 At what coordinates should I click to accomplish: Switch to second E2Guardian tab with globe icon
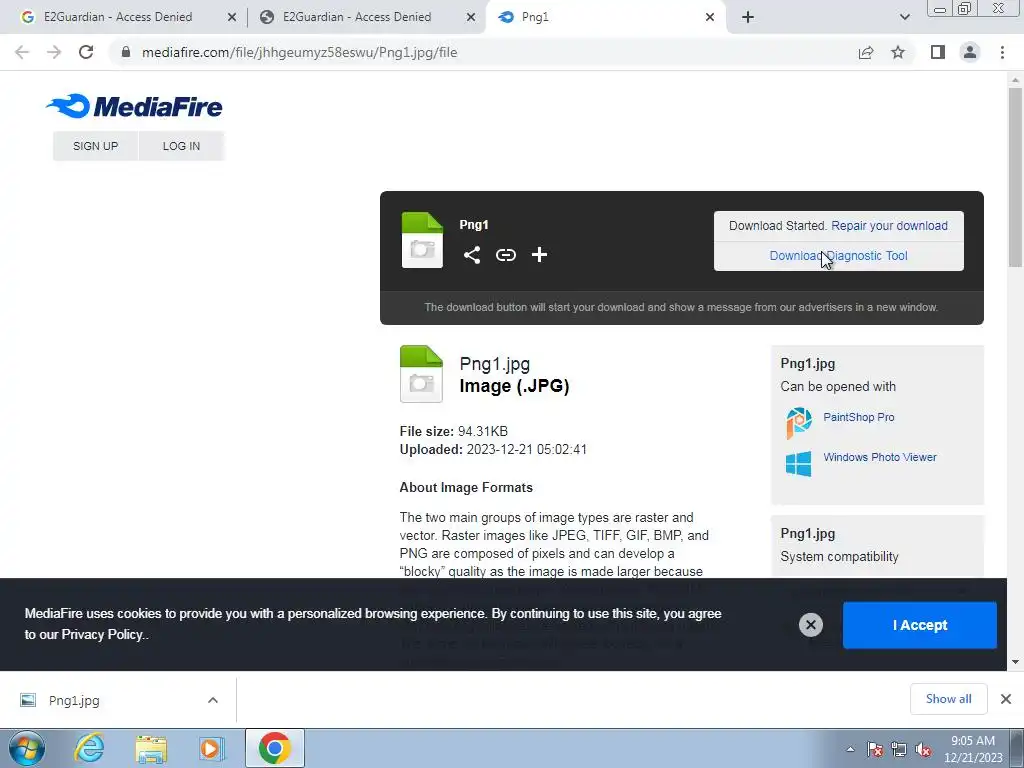point(357,17)
